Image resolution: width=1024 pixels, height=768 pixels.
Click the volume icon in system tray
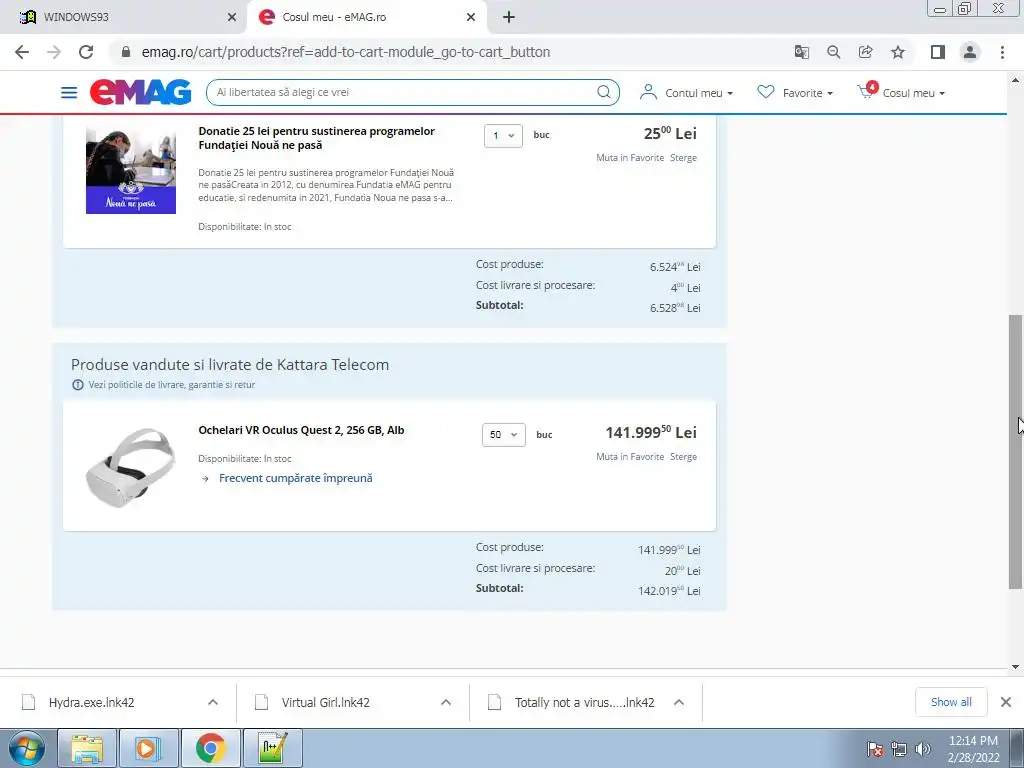click(x=923, y=749)
